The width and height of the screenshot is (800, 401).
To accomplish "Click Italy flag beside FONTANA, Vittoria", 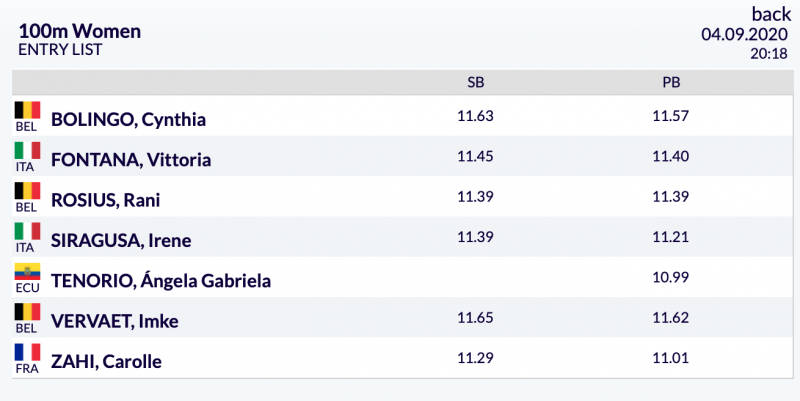I will [x=28, y=151].
